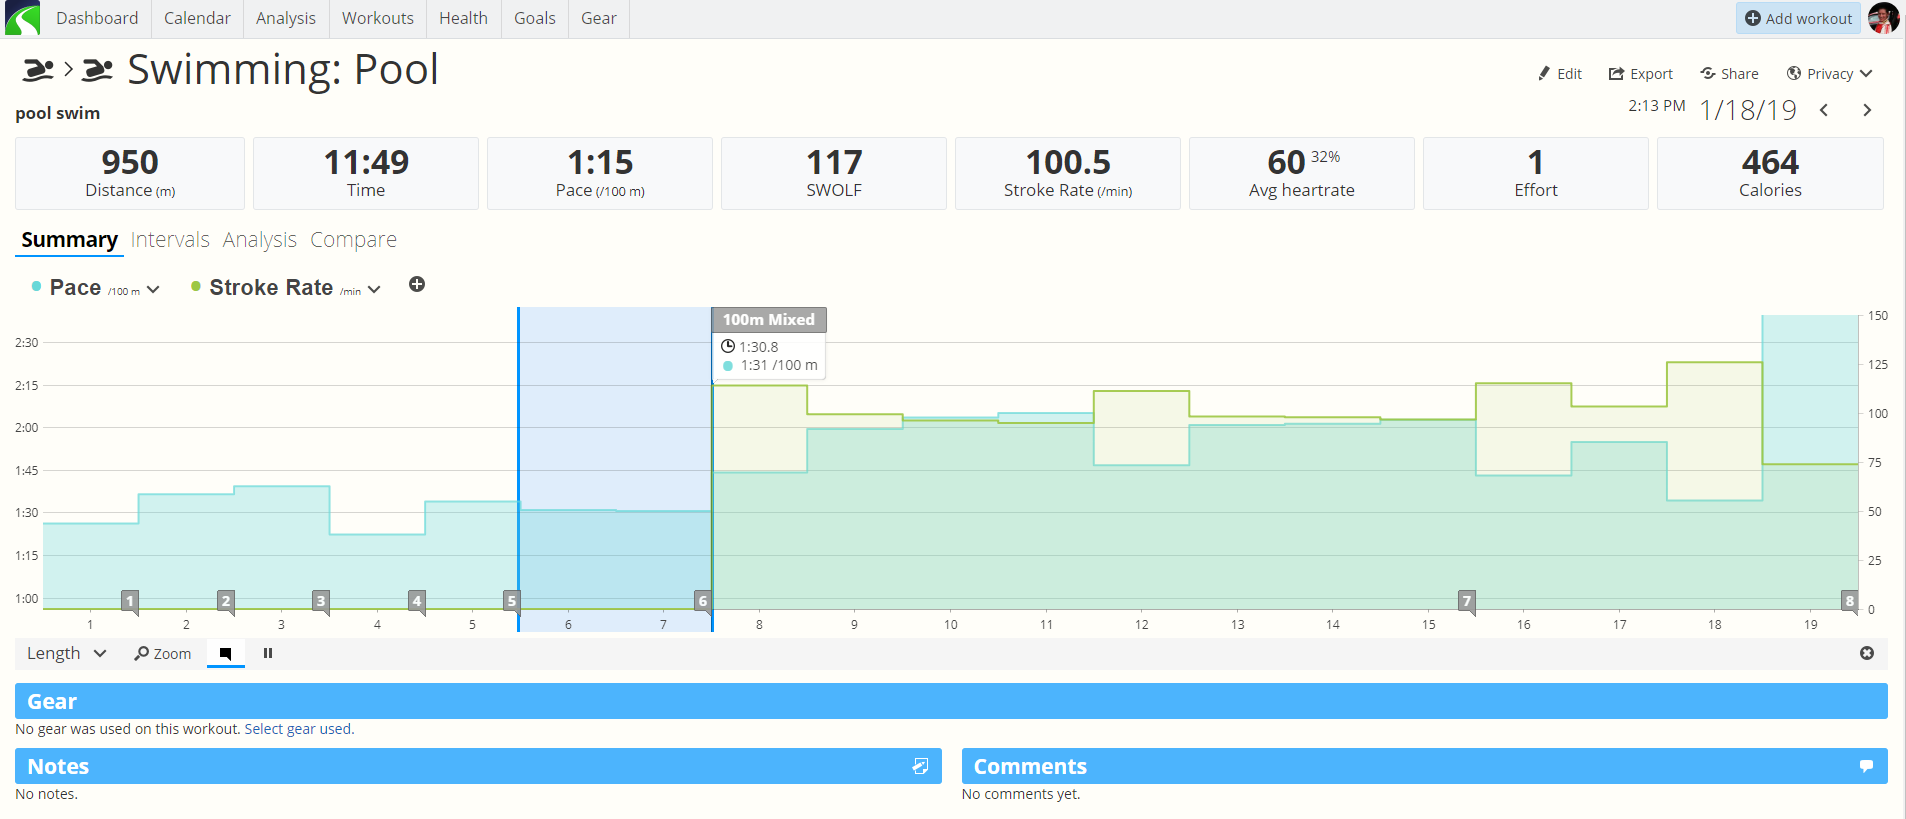The width and height of the screenshot is (1906, 819).
Task: Click the SportTracks logo icon
Action: [x=22, y=18]
